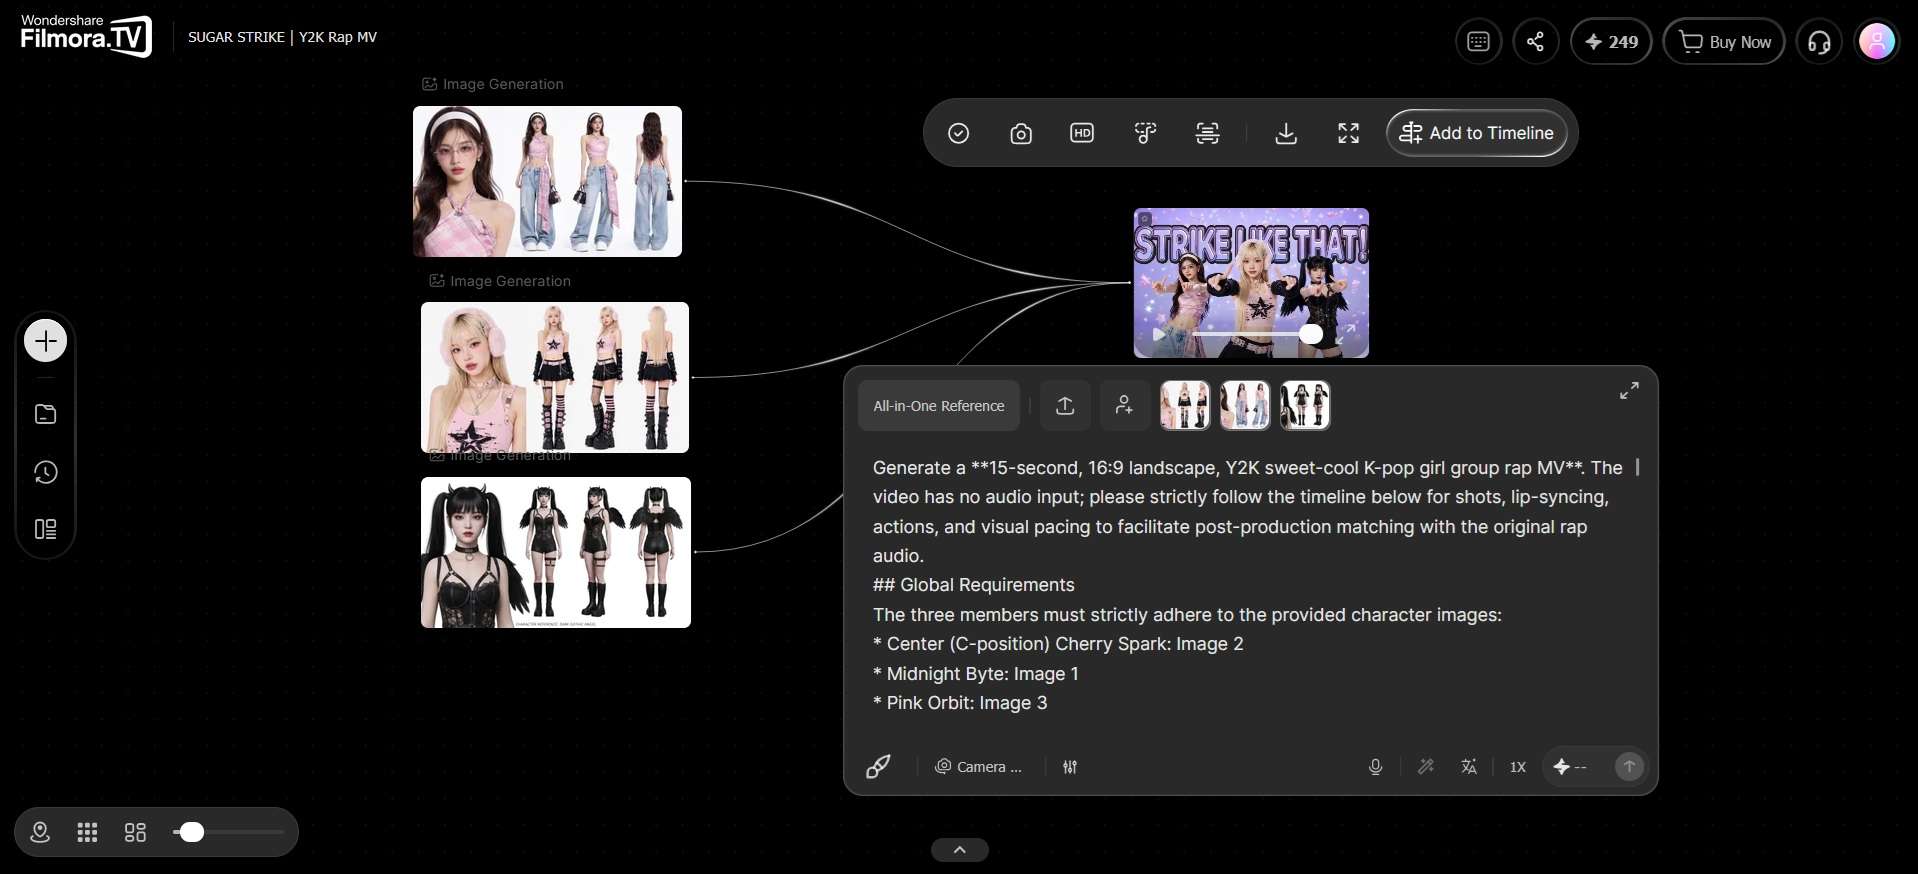
Task: Click the translate icon in the prompt panel
Action: pos(1469,767)
